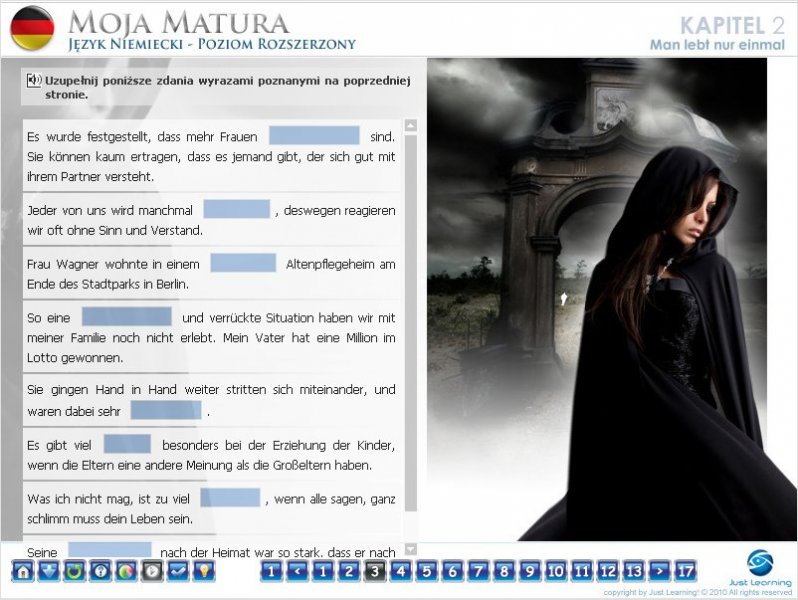Click text 'Ende des Stadtparks in Berlin.'
The height and width of the screenshot is (600, 798).
(x=108, y=284)
